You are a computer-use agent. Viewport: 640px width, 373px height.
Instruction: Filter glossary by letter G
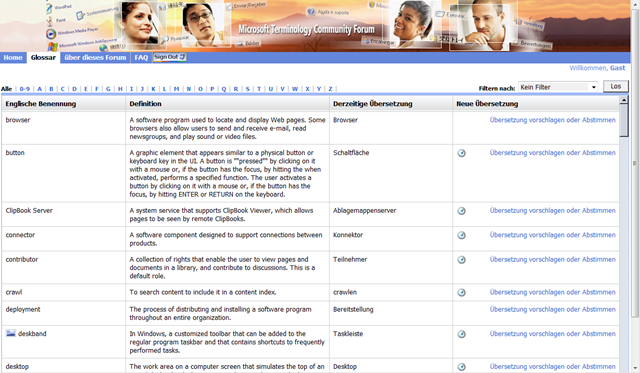[x=108, y=89]
